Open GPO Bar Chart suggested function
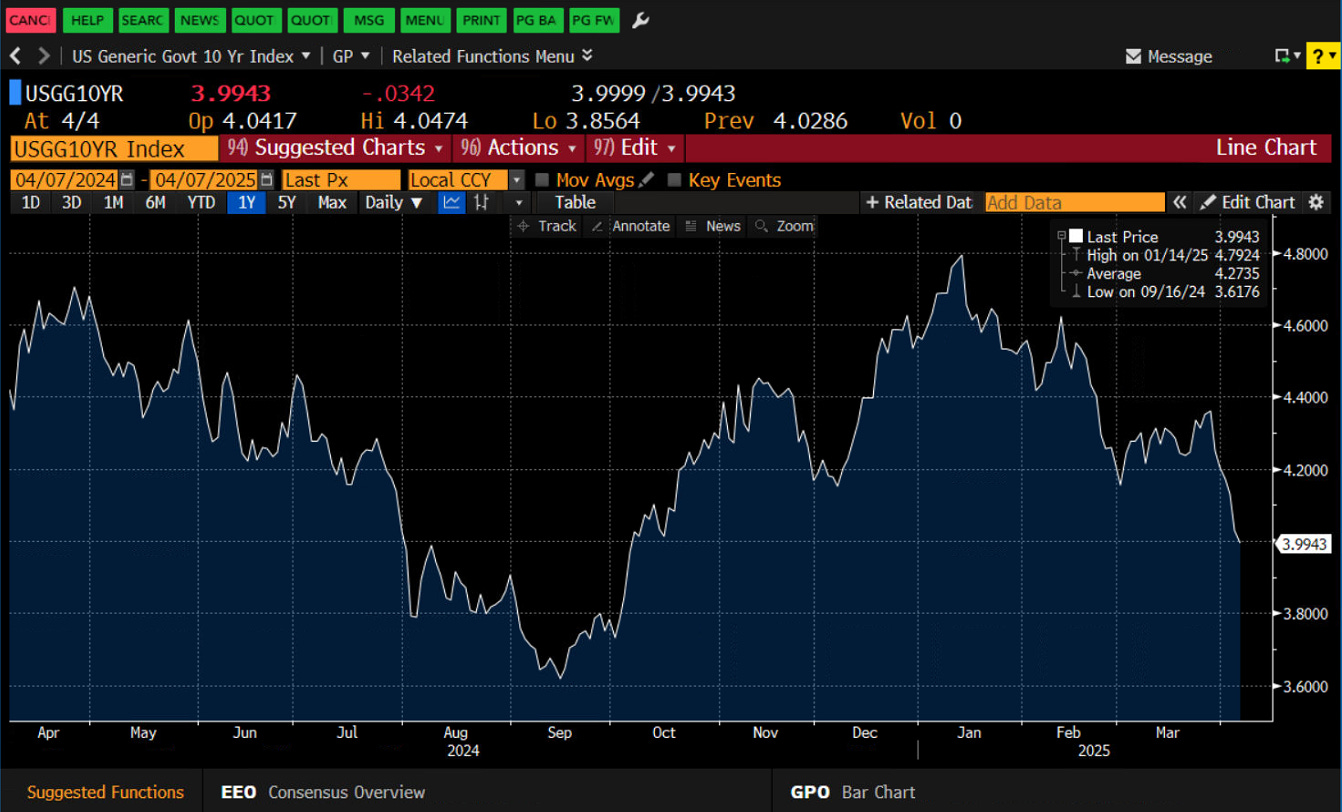This screenshot has width=1342, height=812. (853, 792)
